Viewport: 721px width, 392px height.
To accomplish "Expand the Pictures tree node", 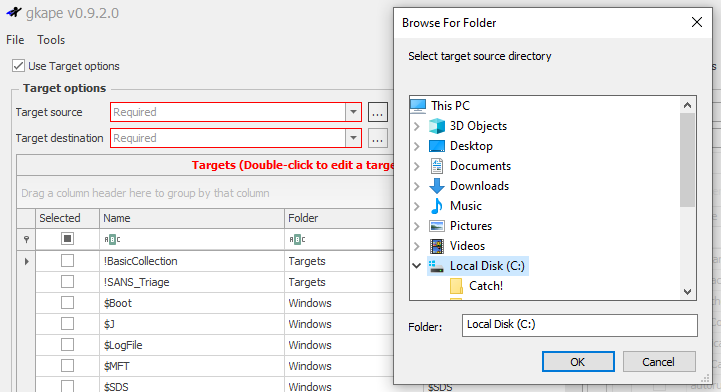I will (x=417, y=226).
